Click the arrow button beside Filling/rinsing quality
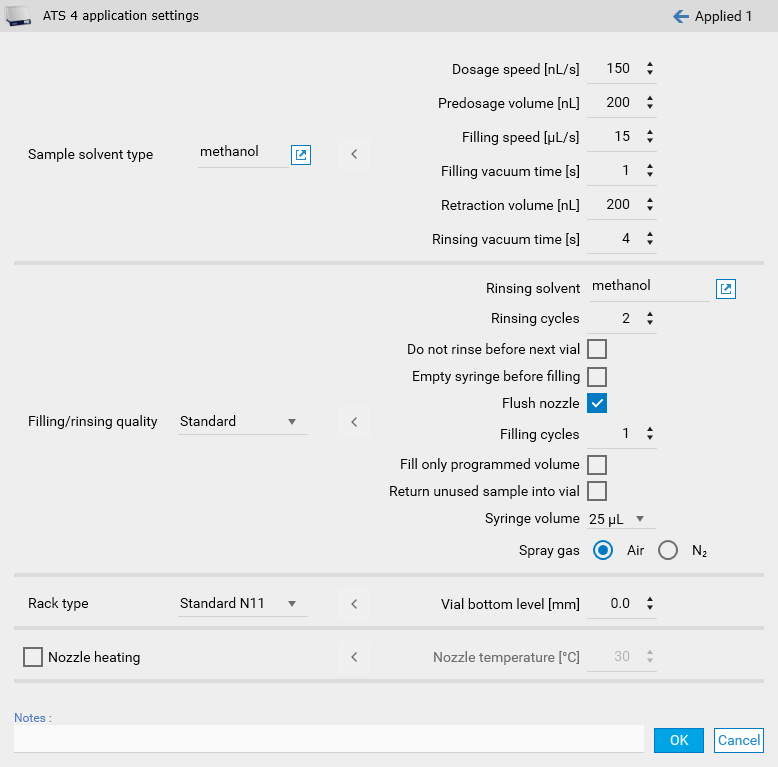This screenshot has width=778, height=767. [x=353, y=422]
